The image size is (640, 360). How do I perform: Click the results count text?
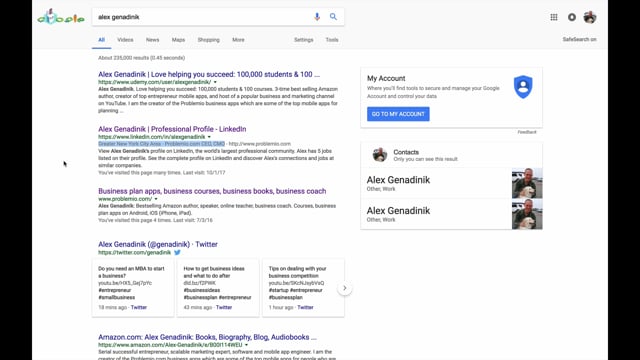click(x=141, y=58)
